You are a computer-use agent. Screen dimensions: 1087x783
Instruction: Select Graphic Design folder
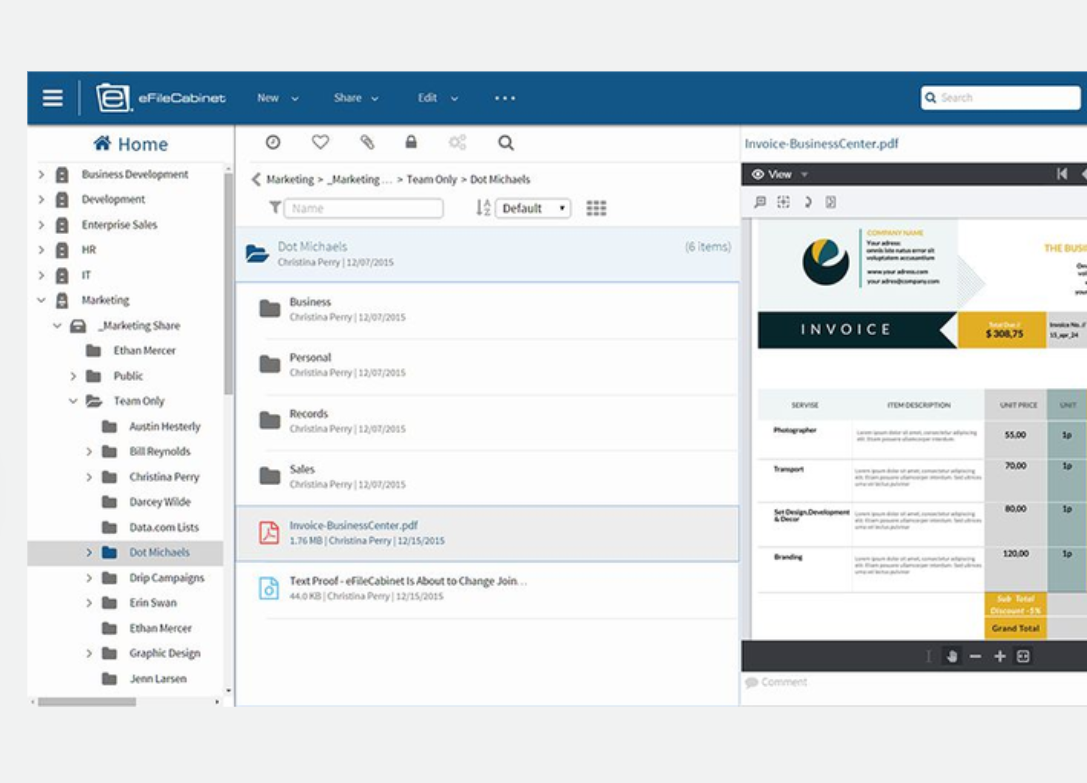pos(164,653)
